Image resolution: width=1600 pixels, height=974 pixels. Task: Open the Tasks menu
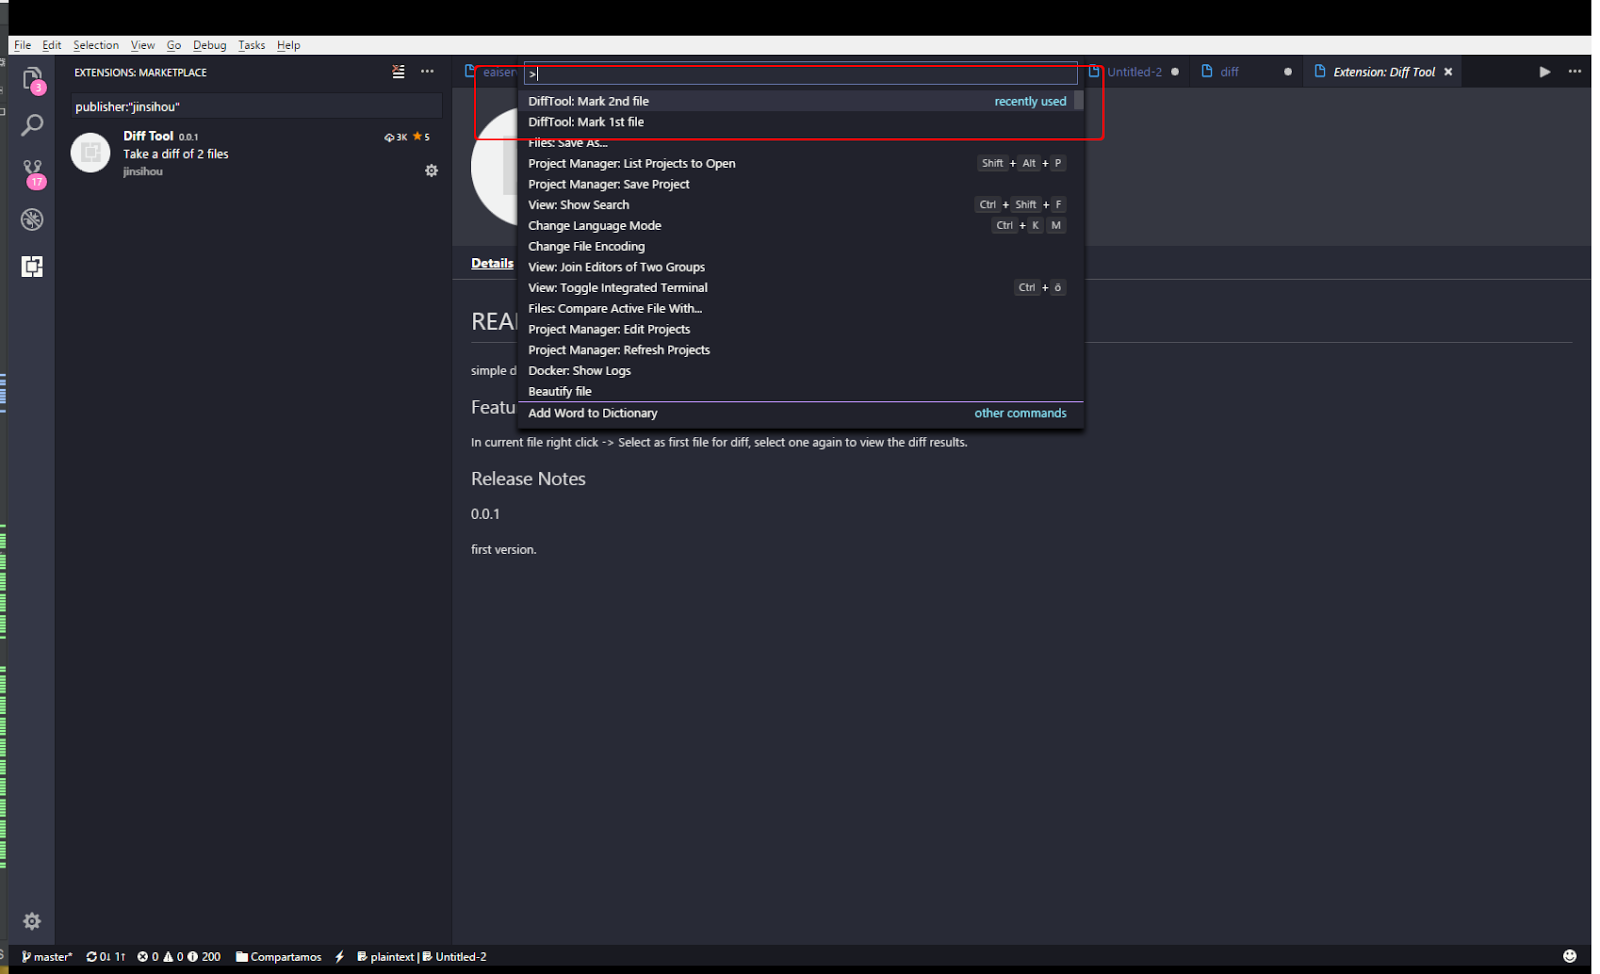252,45
